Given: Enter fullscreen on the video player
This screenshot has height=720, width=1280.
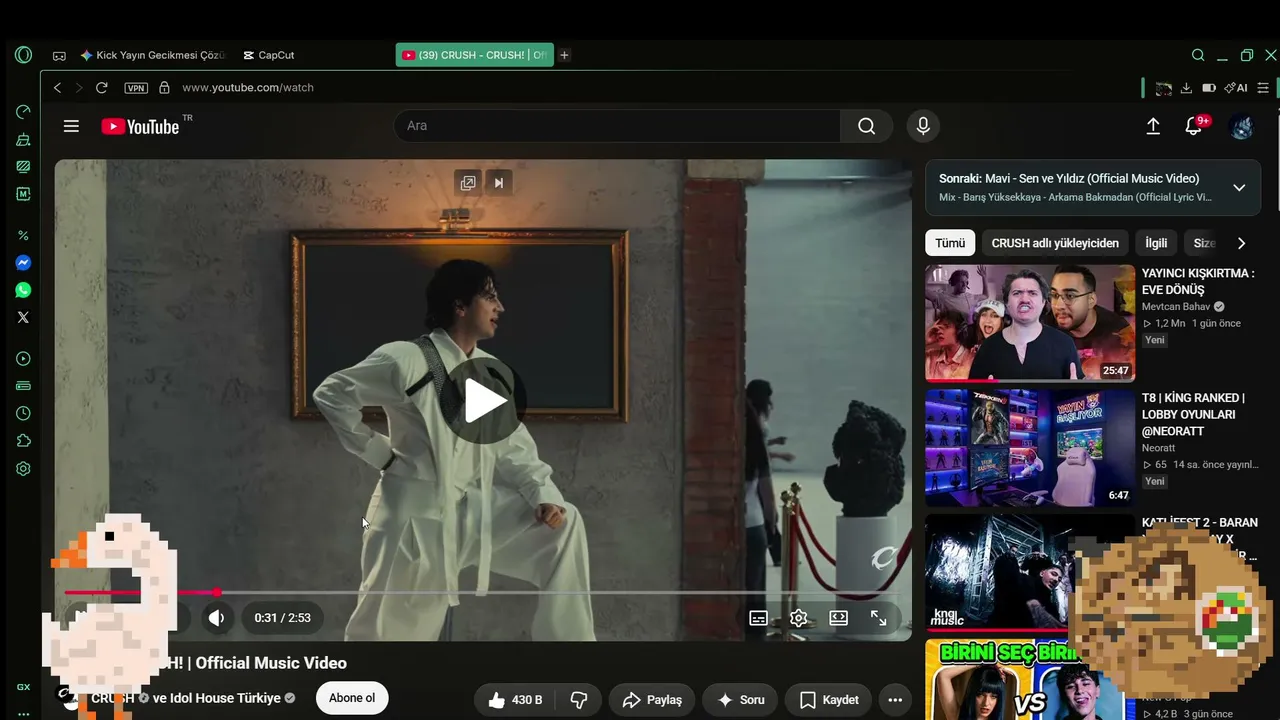Looking at the screenshot, I should (878, 618).
